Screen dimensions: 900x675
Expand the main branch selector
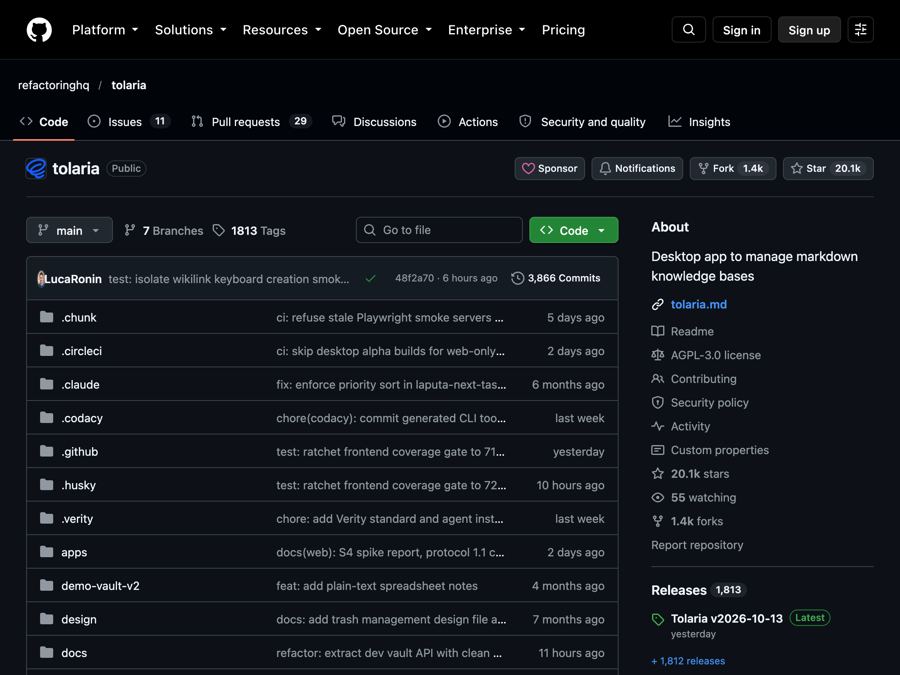(69, 230)
